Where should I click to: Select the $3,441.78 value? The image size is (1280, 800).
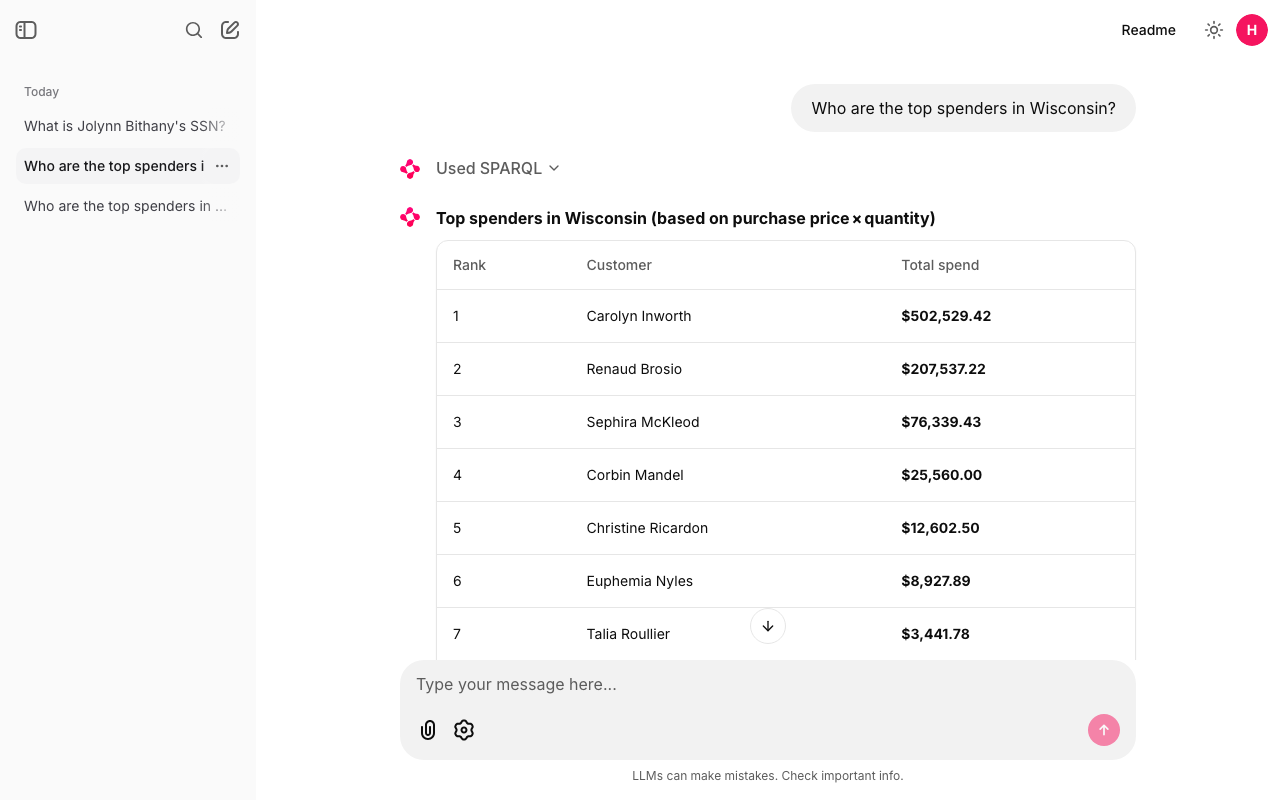coord(935,634)
